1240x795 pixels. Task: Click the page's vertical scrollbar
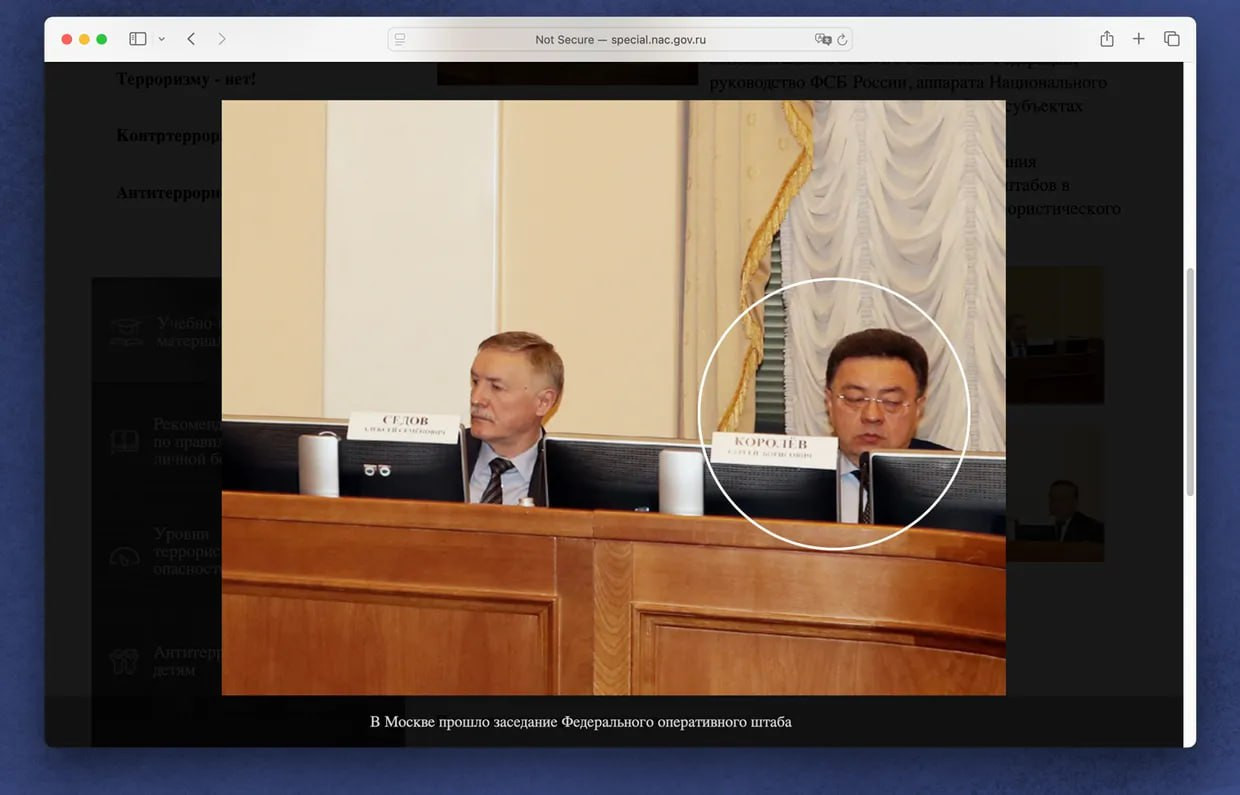coord(1189,380)
